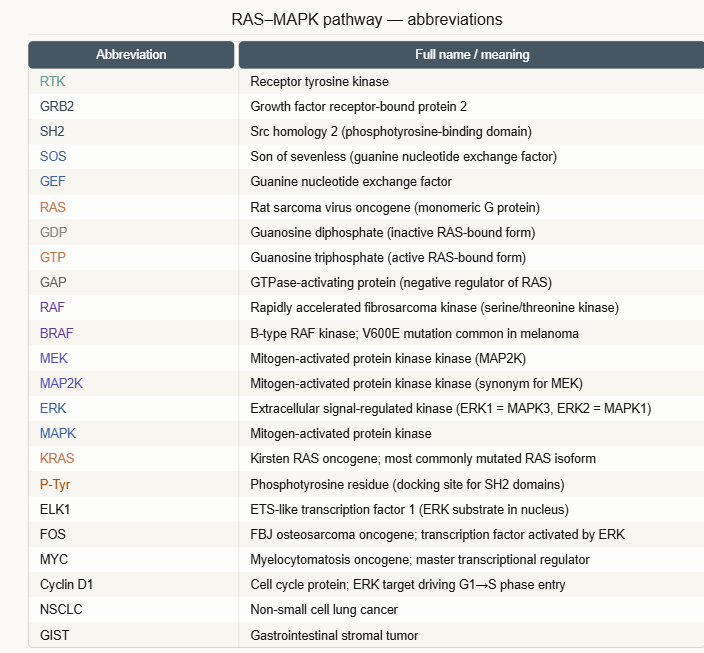Click the ERK abbreviation
The image size is (704, 653).
(x=53, y=408)
